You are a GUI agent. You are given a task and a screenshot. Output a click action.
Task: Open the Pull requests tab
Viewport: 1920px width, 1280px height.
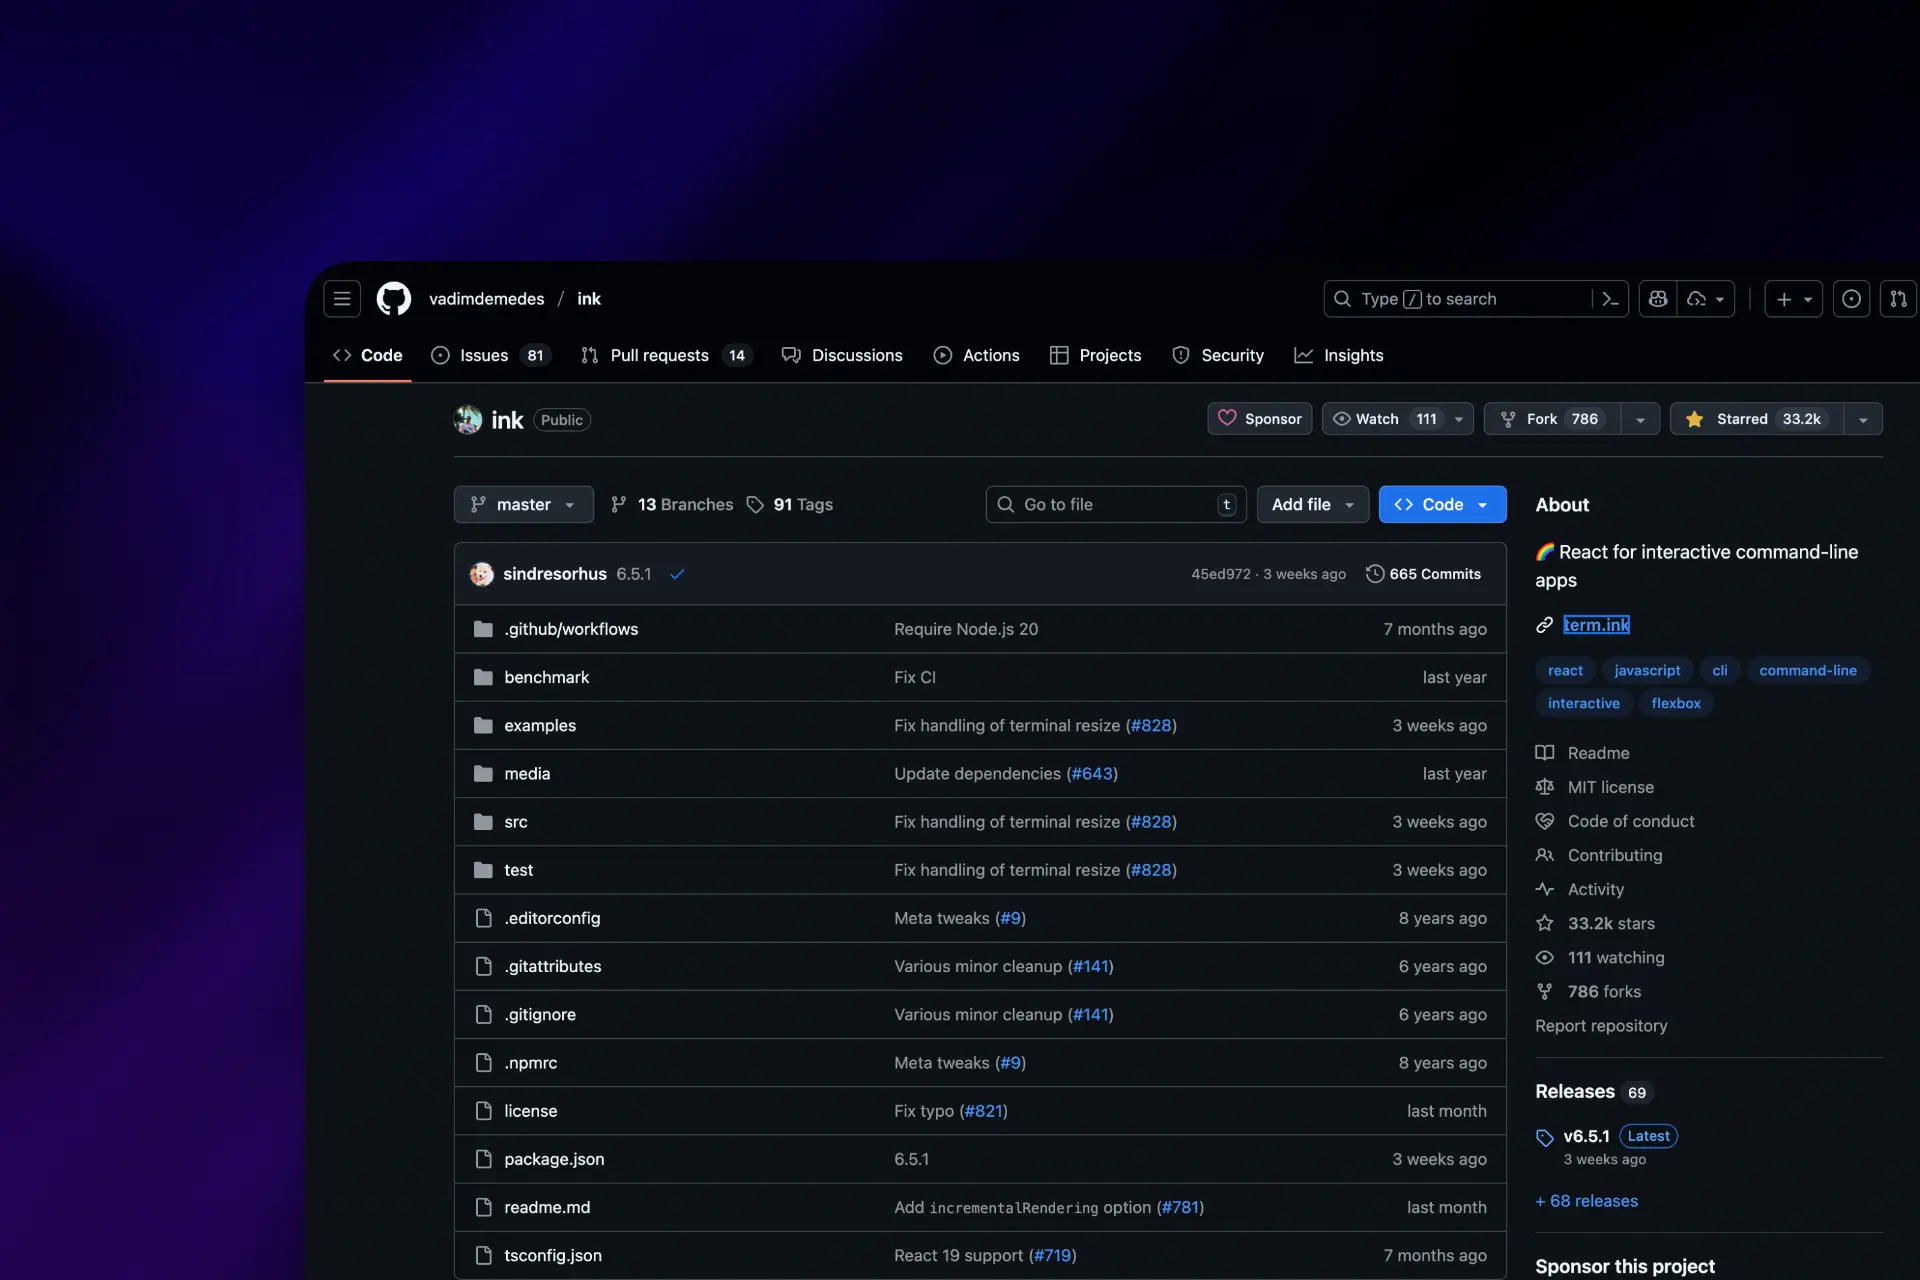(x=666, y=355)
